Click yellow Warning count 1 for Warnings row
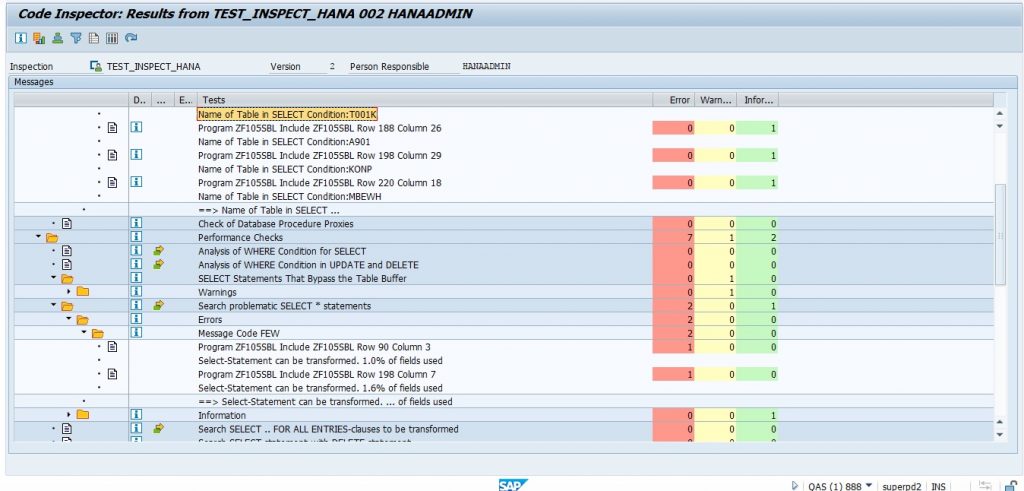 [x=715, y=292]
